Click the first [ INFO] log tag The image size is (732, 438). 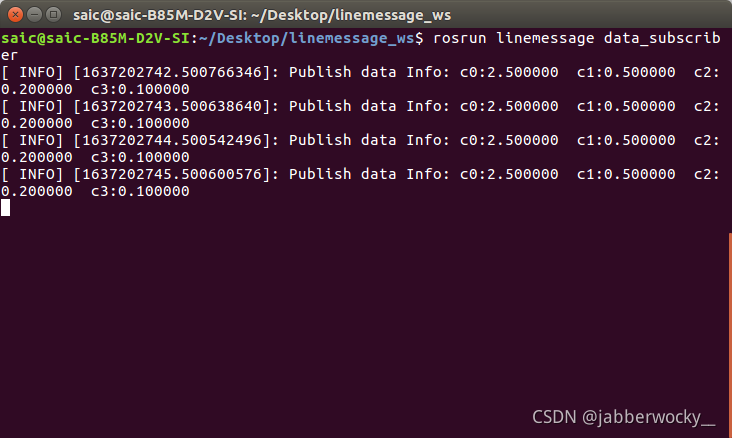tap(32, 72)
